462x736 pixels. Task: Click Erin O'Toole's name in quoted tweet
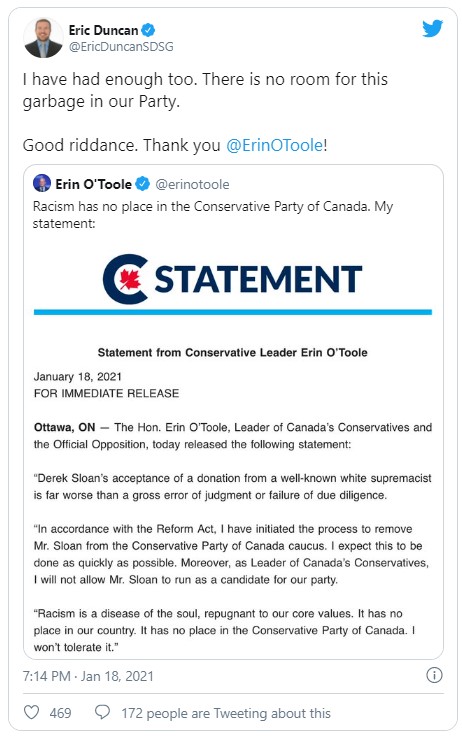(93, 184)
